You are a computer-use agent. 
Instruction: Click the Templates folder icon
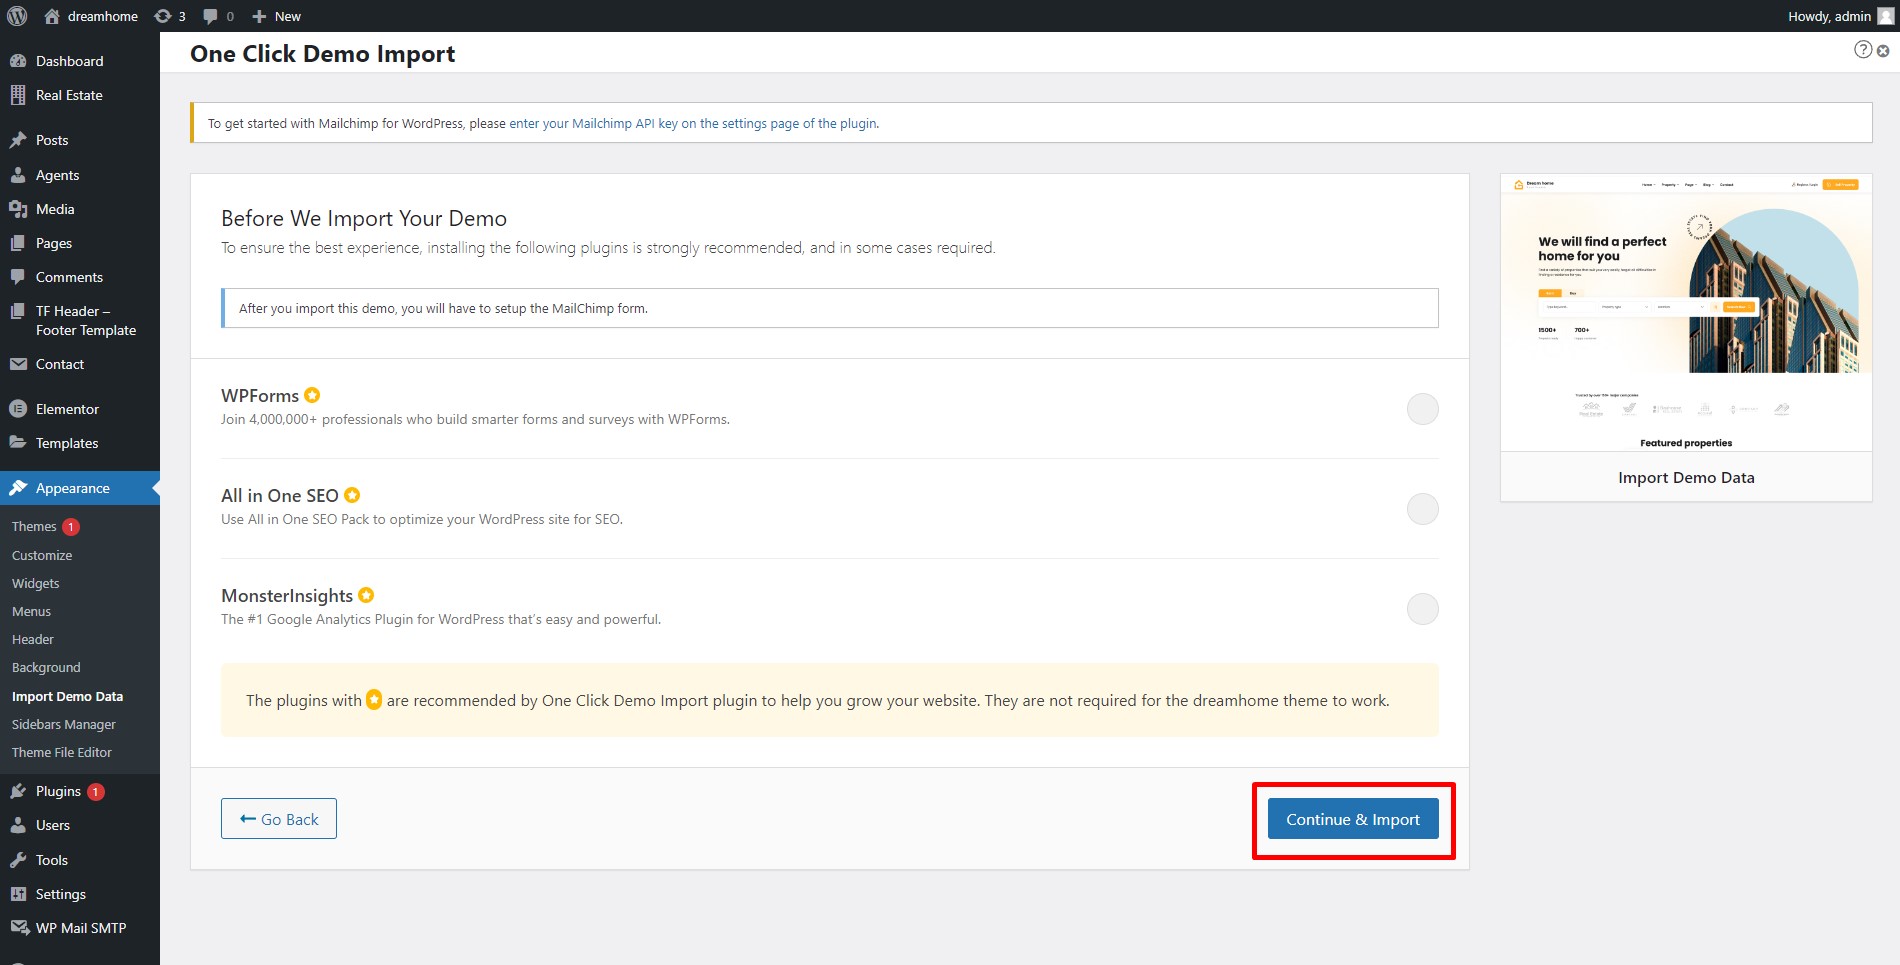tap(18, 443)
